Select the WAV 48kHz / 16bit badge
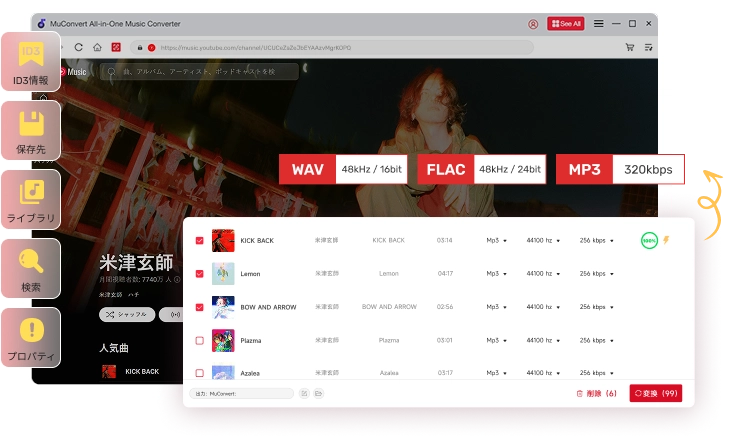Viewport: 741px width, 439px height. [343, 169]
